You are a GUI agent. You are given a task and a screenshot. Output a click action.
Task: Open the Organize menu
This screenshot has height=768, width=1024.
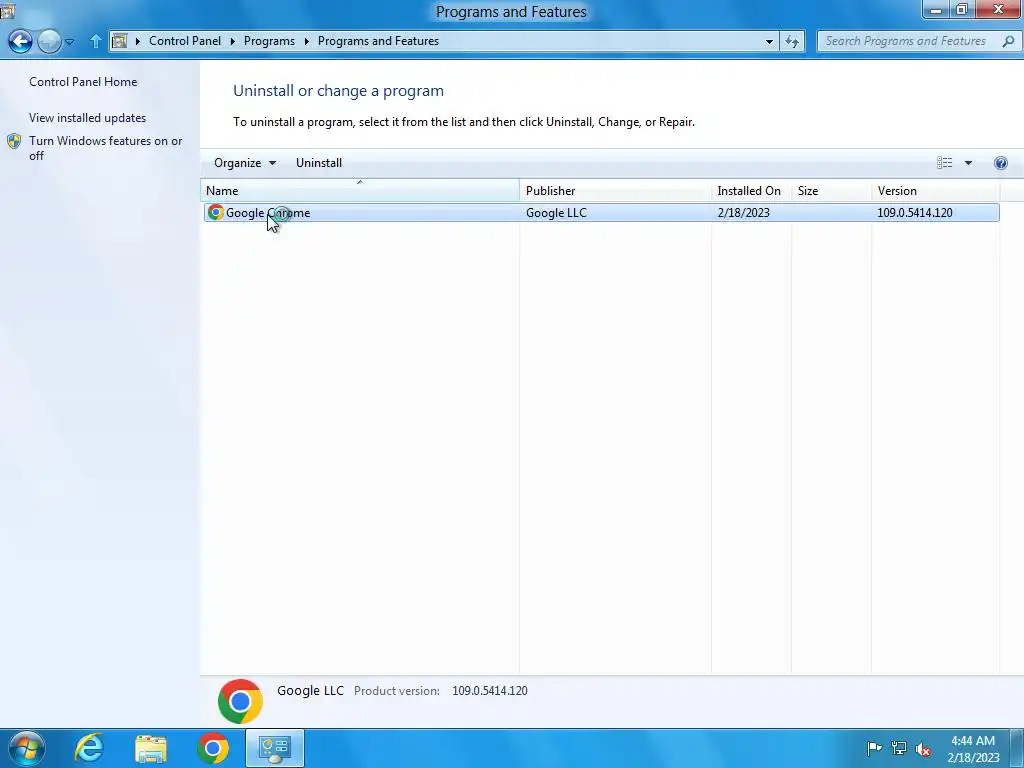coord(245,163)
